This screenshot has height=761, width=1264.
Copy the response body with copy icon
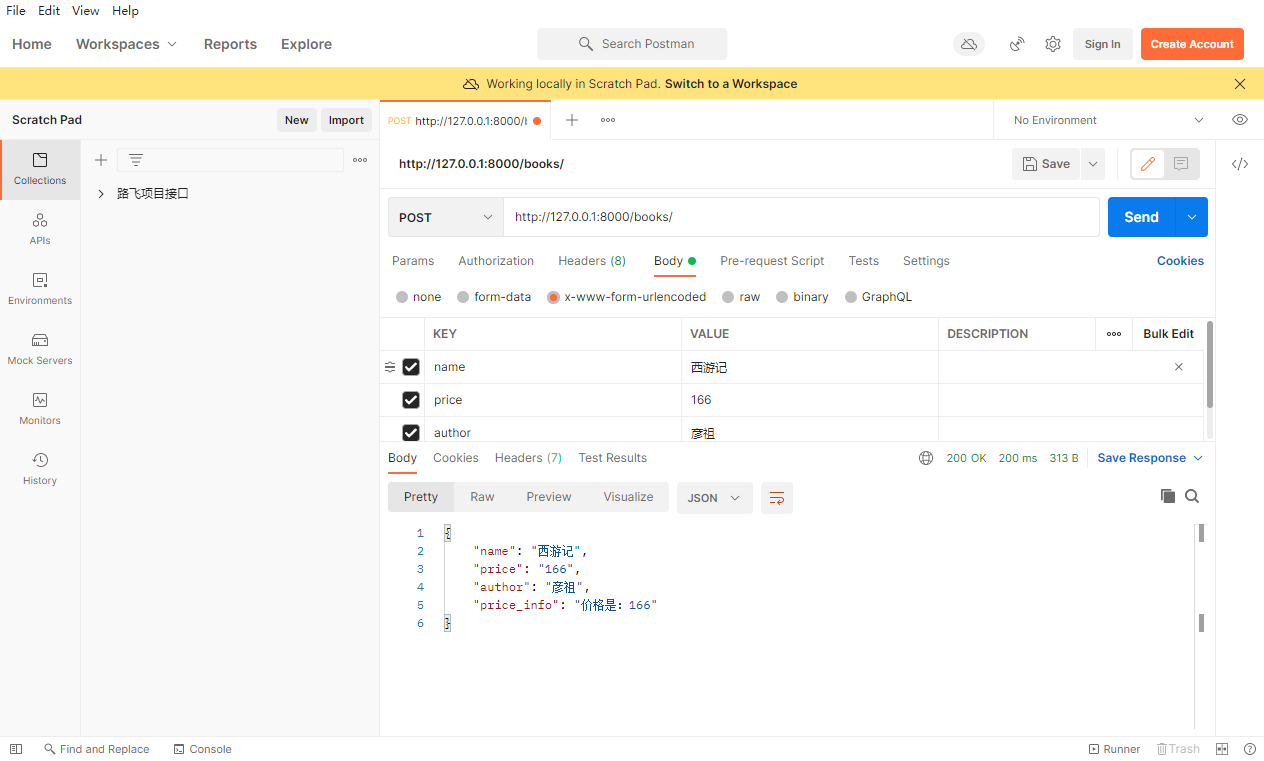[x=1167, y=496]
